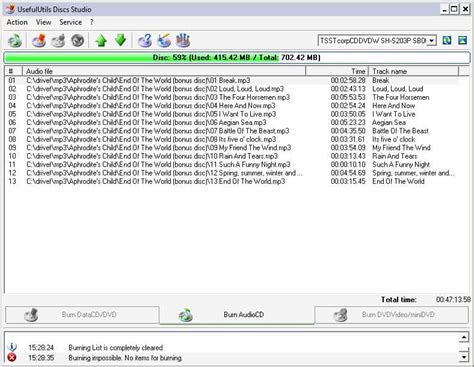Screen dimensions: 474x367
Task: Click the grayed-out disc toolbar icon
Action: coord(58,41)
